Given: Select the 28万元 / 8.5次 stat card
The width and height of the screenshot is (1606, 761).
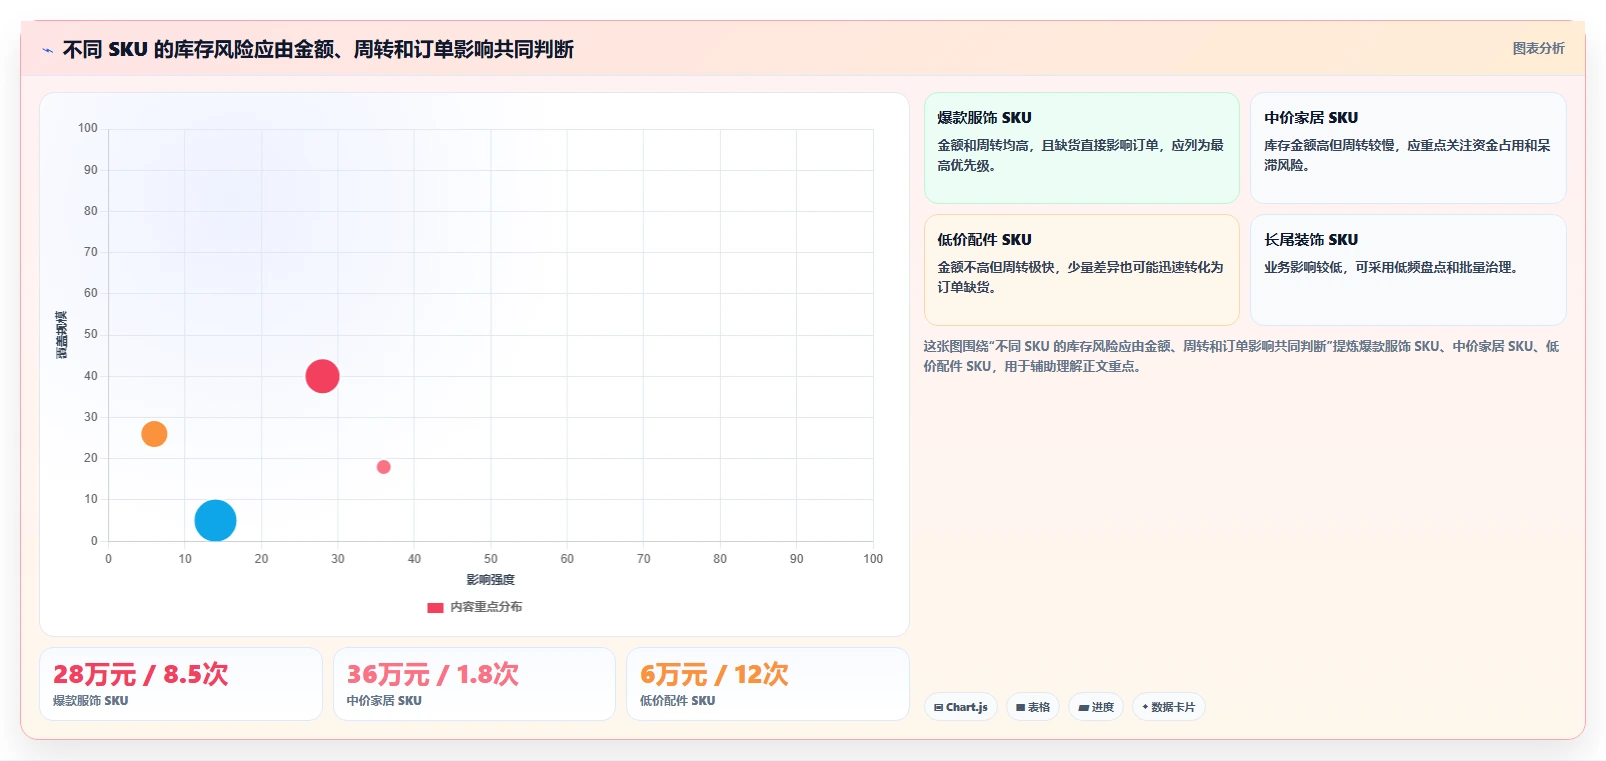Looking at the screenshot, I should pyautogui.click(x=181, y=684).
